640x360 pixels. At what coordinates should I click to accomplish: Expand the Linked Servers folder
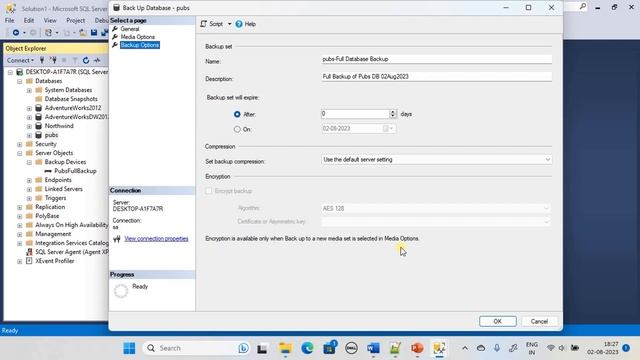[x=29, y=189]
